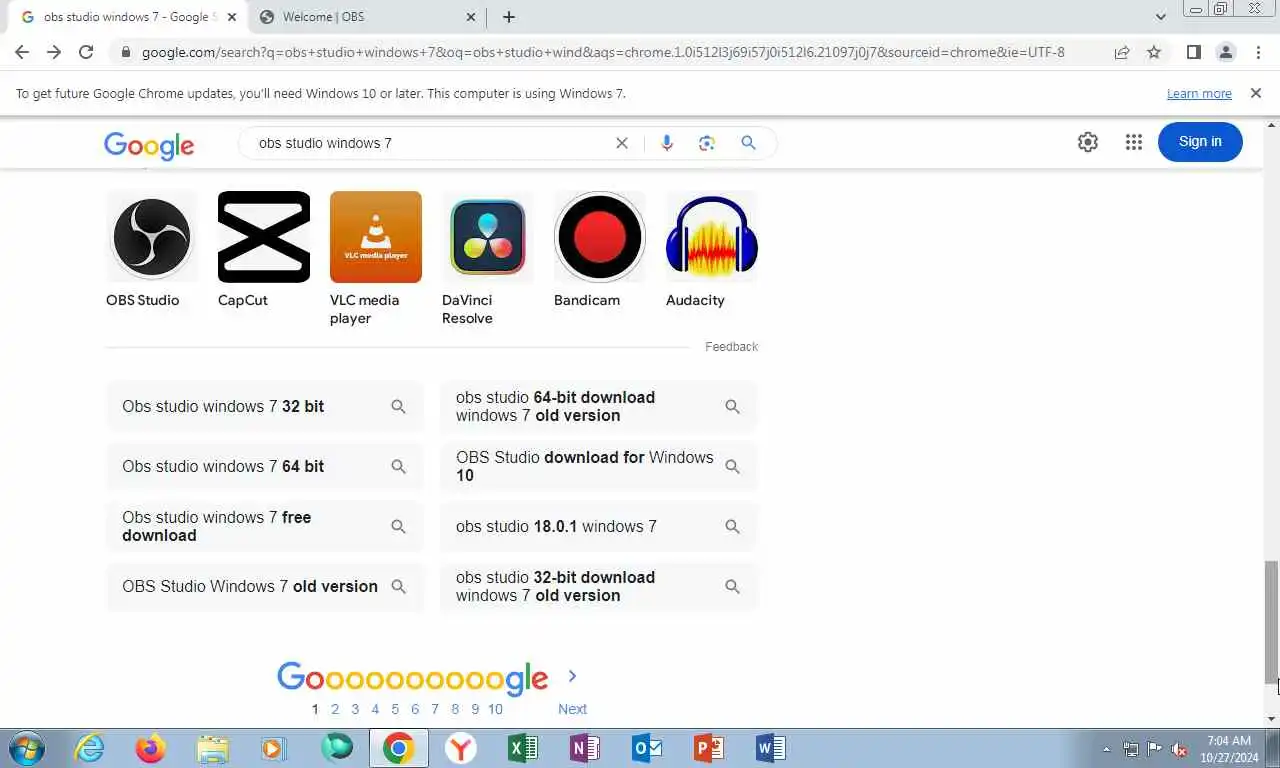Search OBS Studio Windows 7 old version
The image size is (1280, 768).
pos(264,586)
